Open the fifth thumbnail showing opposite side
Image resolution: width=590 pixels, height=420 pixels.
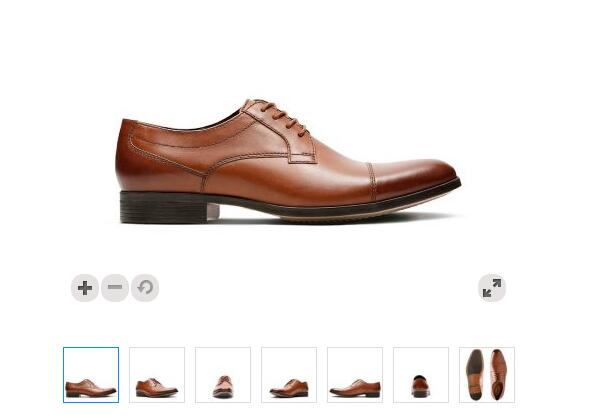355,375
